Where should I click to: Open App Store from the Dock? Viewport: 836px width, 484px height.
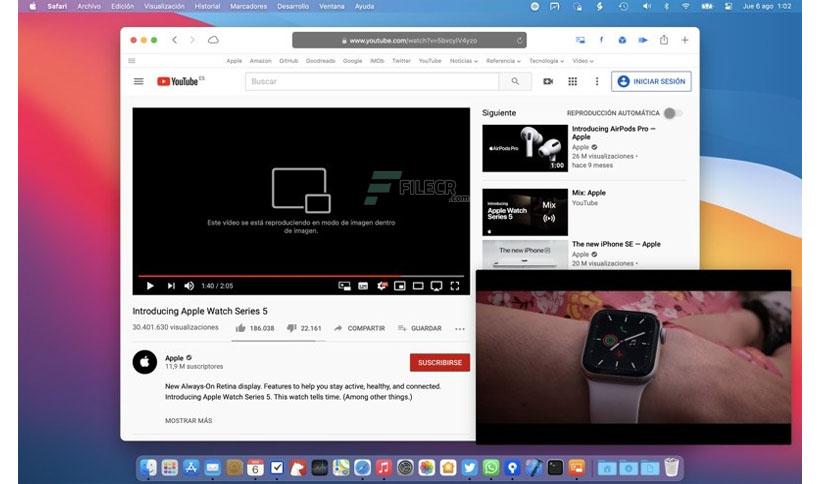coord(191,468)
